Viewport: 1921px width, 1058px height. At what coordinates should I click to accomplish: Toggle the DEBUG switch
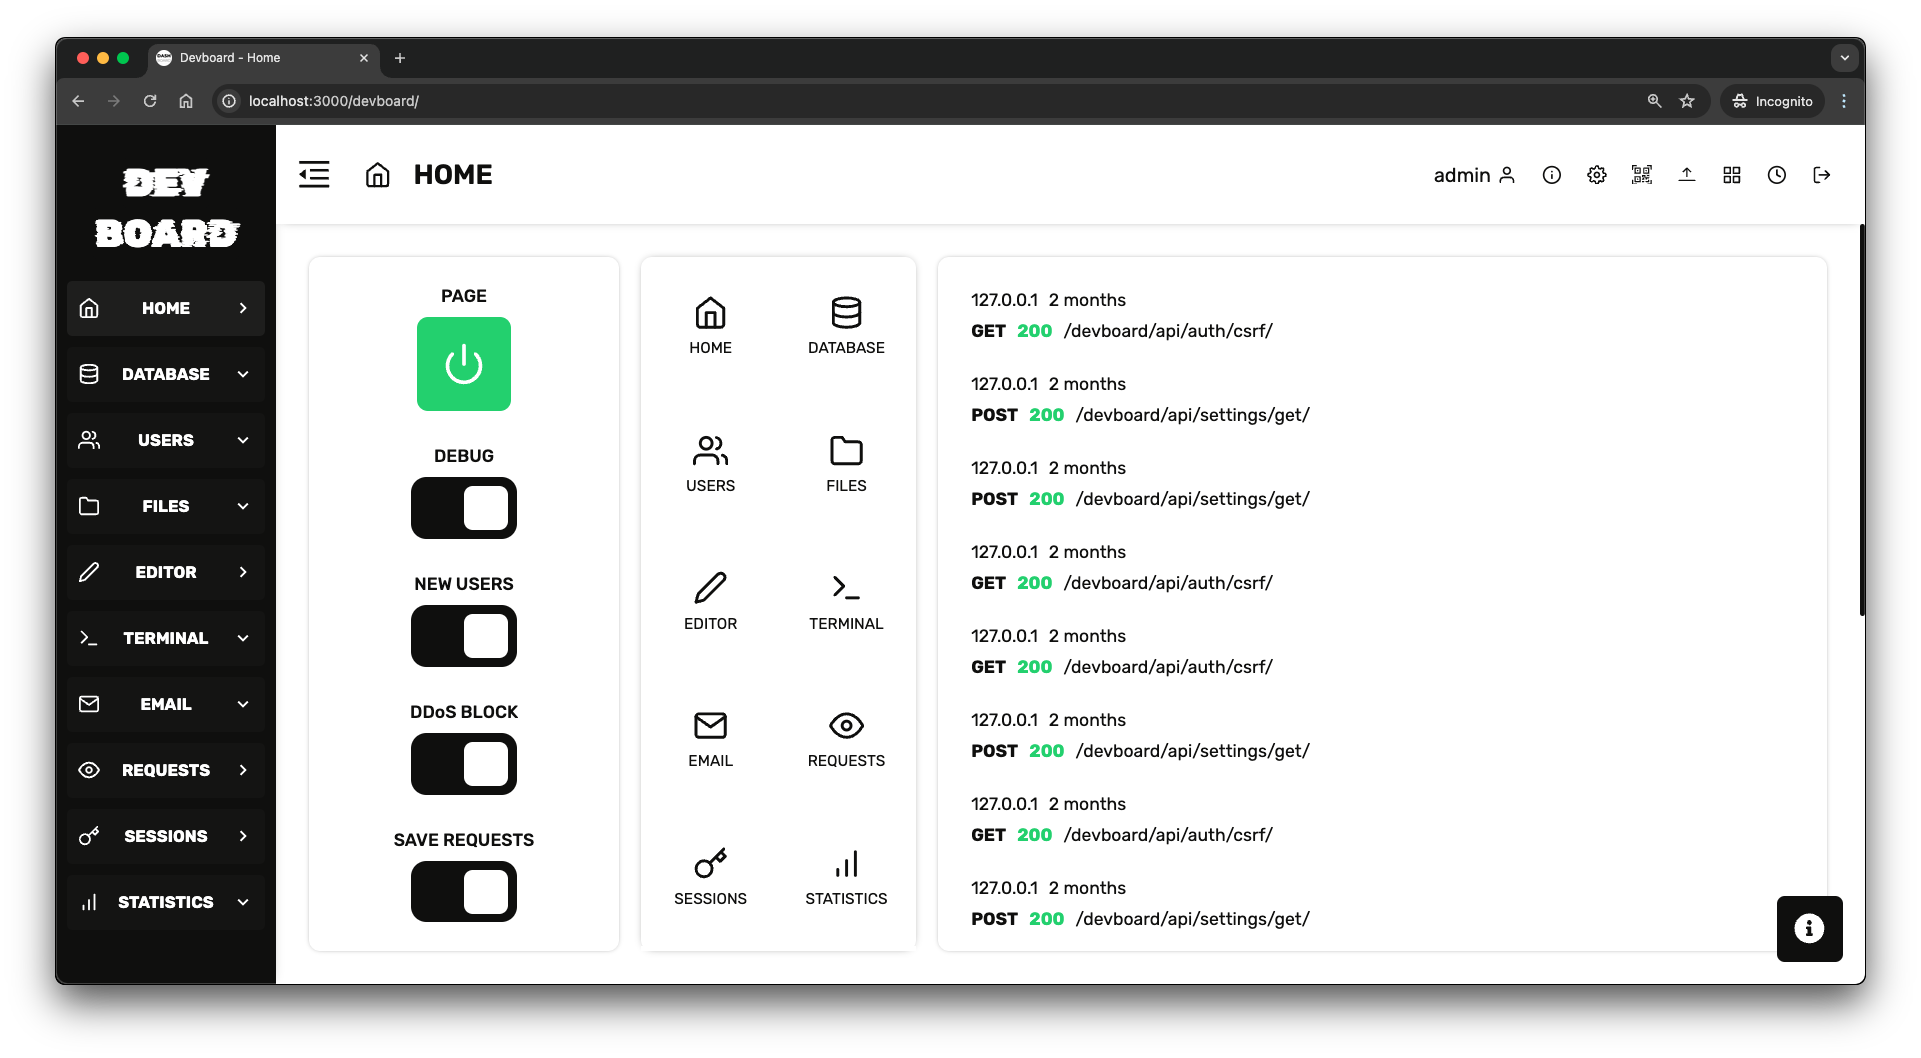coord(464,508)
